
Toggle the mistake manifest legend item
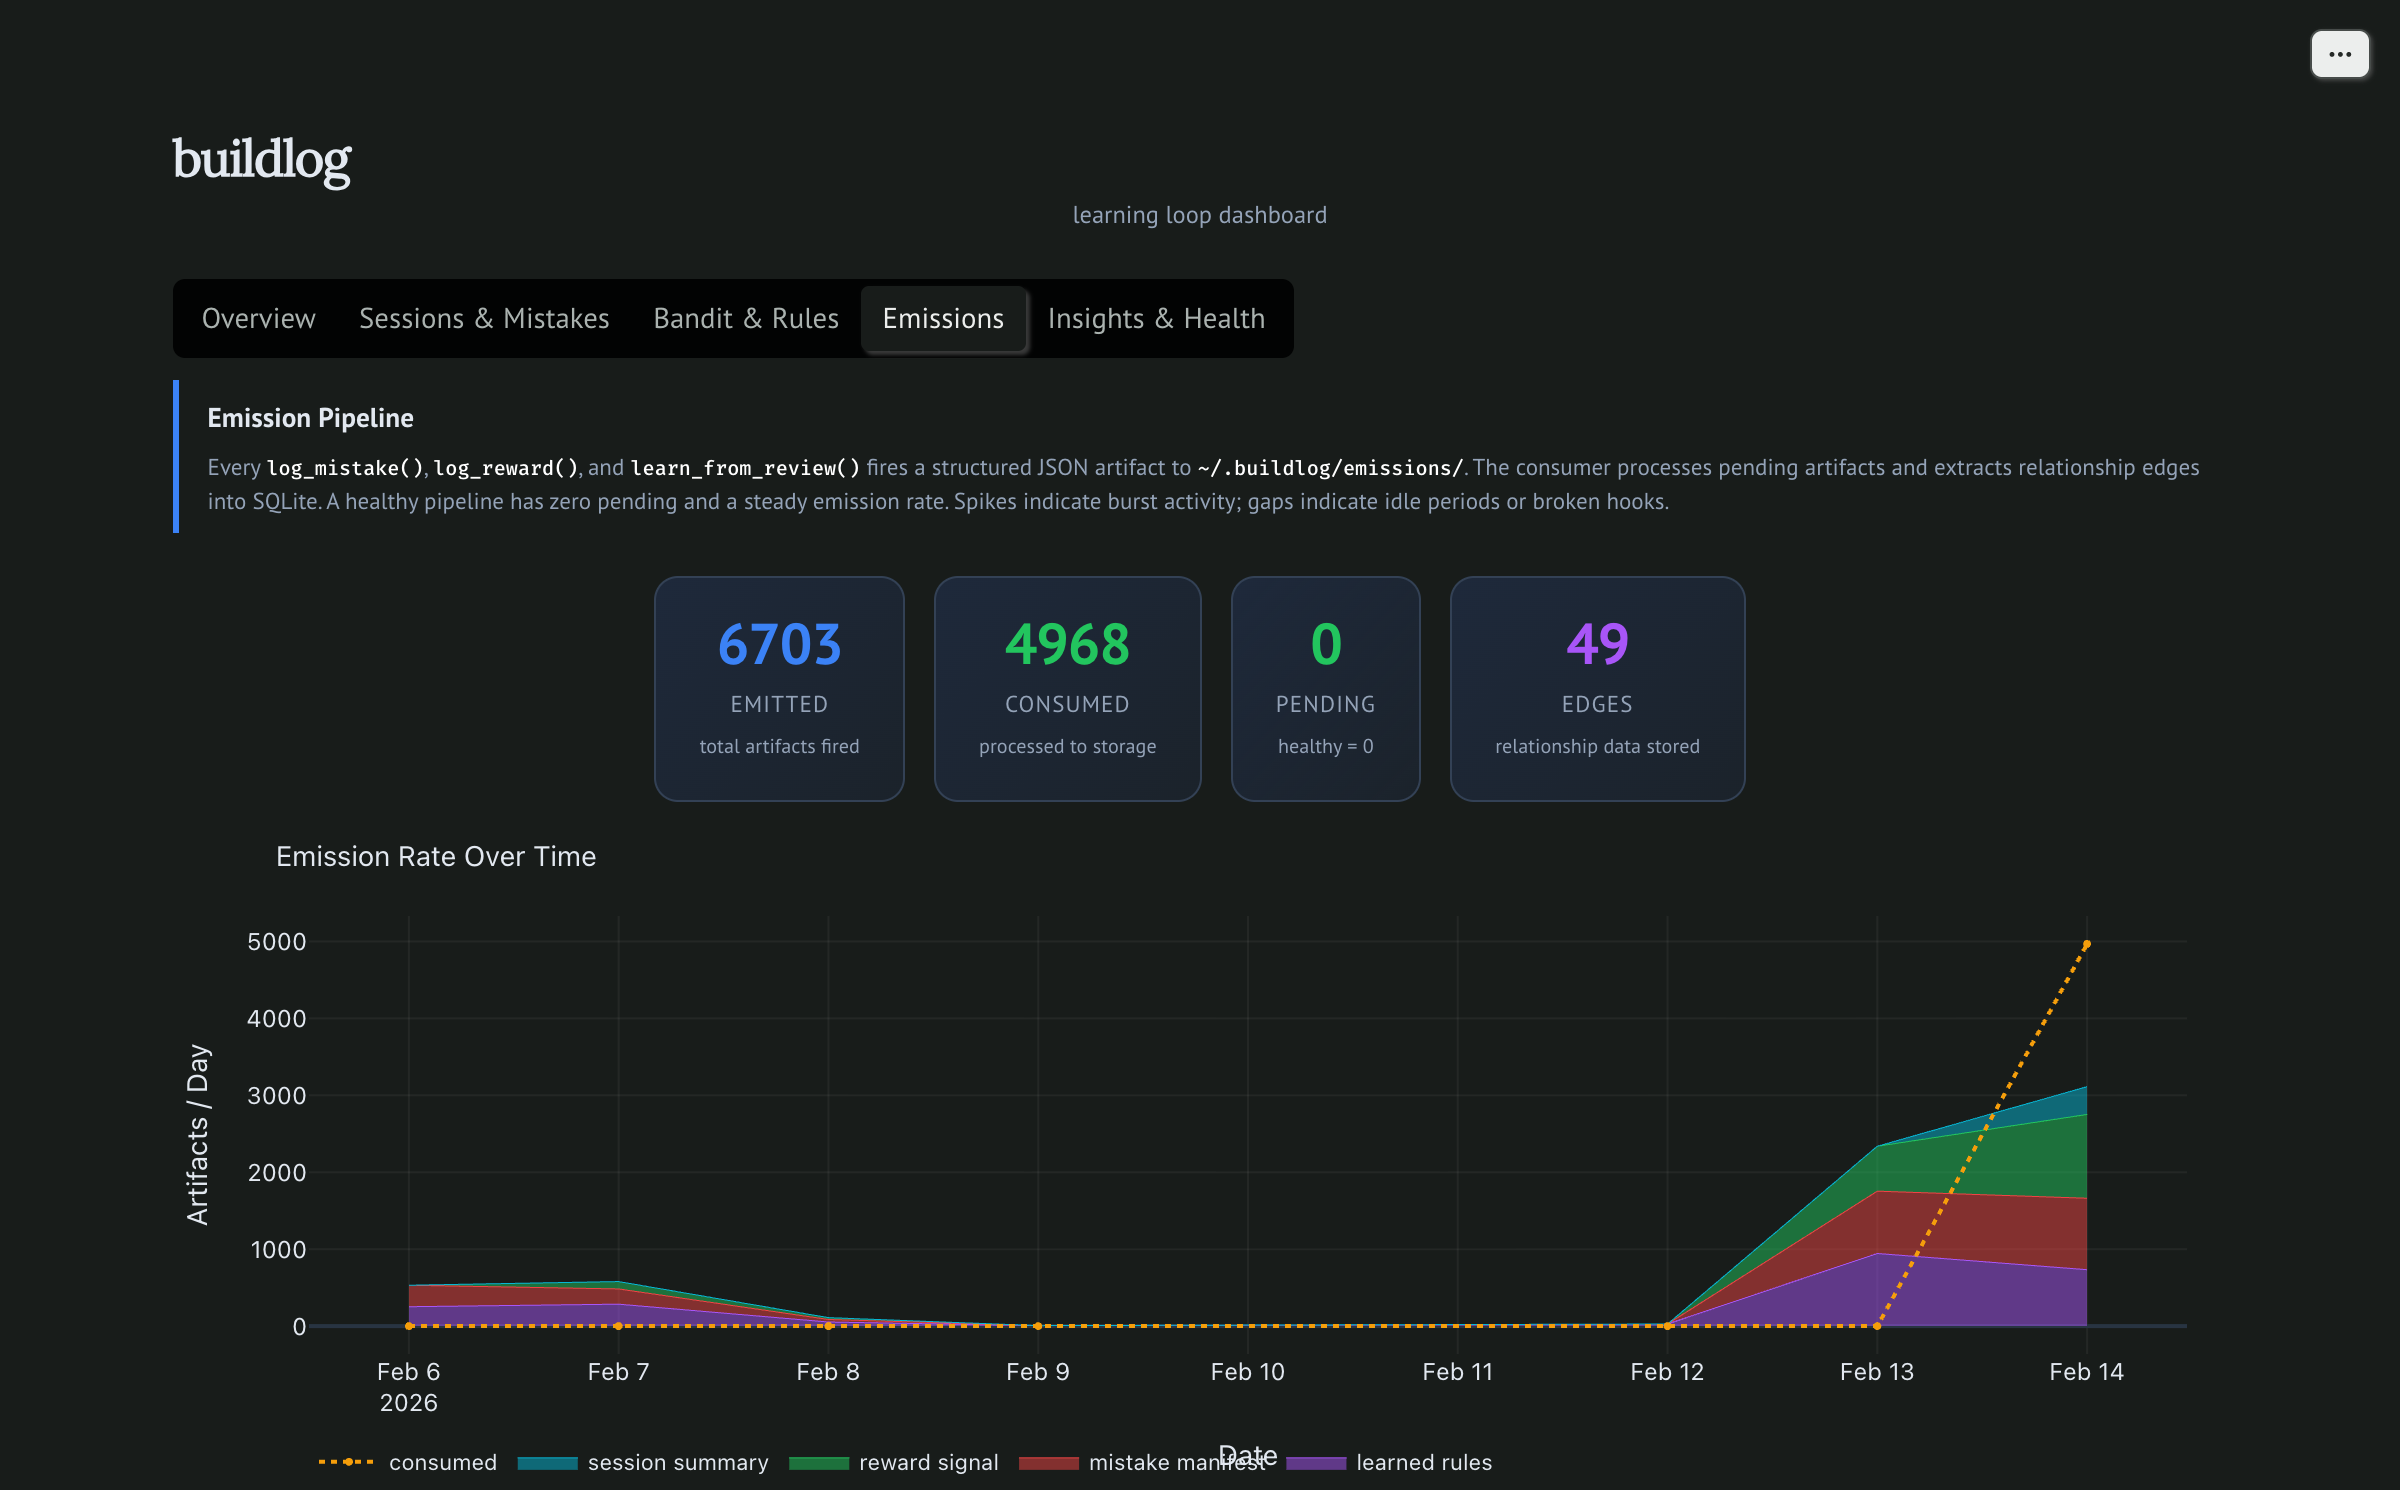[x=1150, y=1462]
